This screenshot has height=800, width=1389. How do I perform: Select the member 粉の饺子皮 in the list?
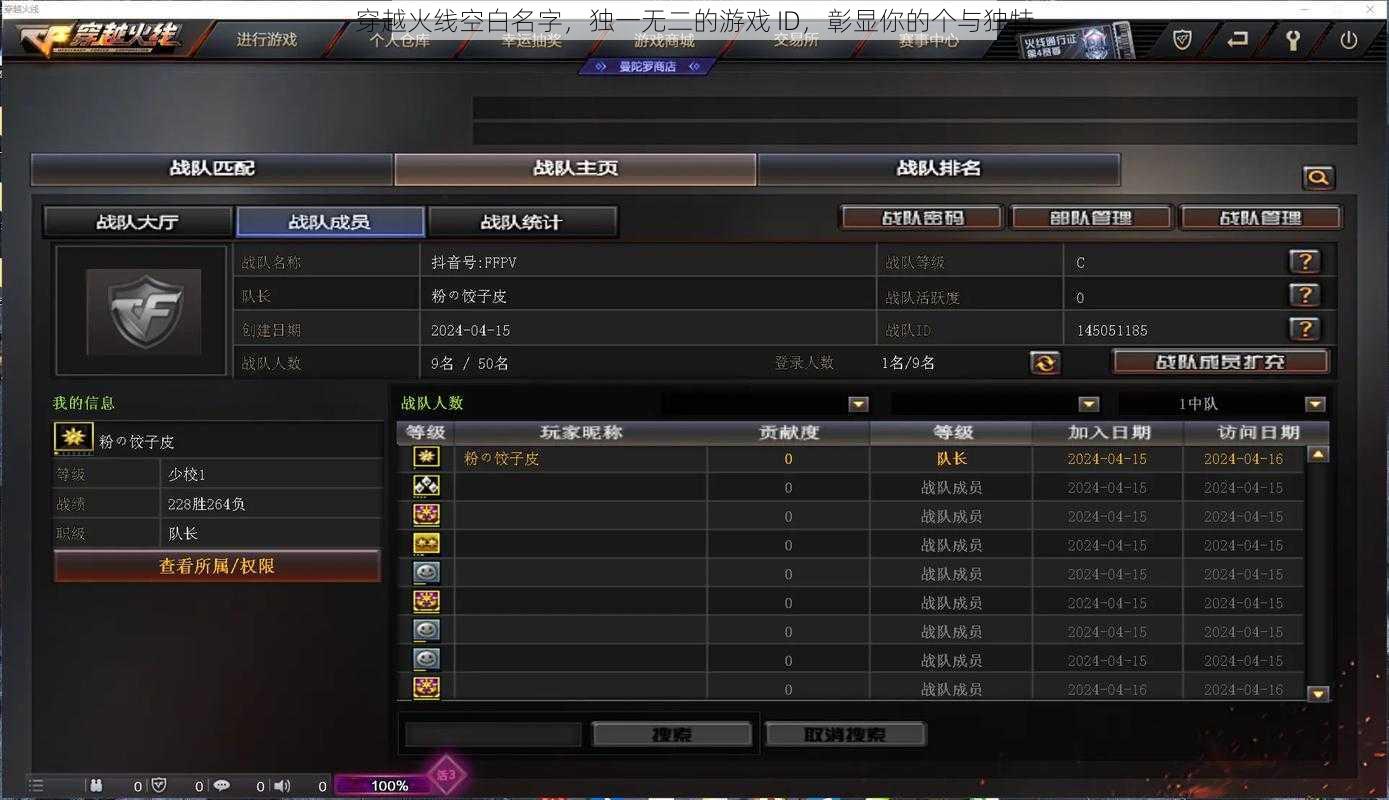tap(501, 459)
